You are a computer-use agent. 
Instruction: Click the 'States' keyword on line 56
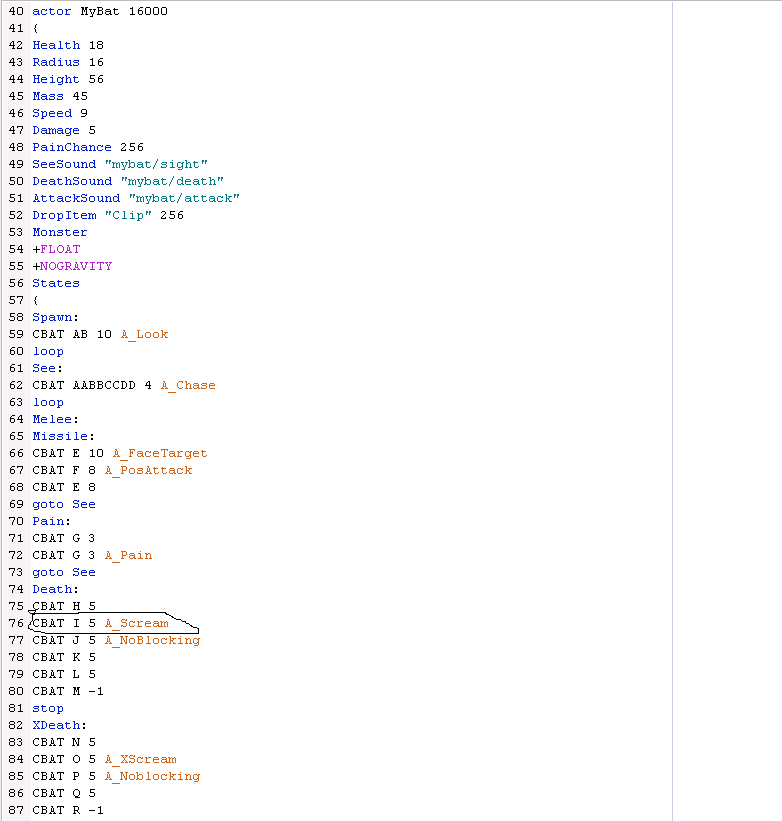[56, 283]
